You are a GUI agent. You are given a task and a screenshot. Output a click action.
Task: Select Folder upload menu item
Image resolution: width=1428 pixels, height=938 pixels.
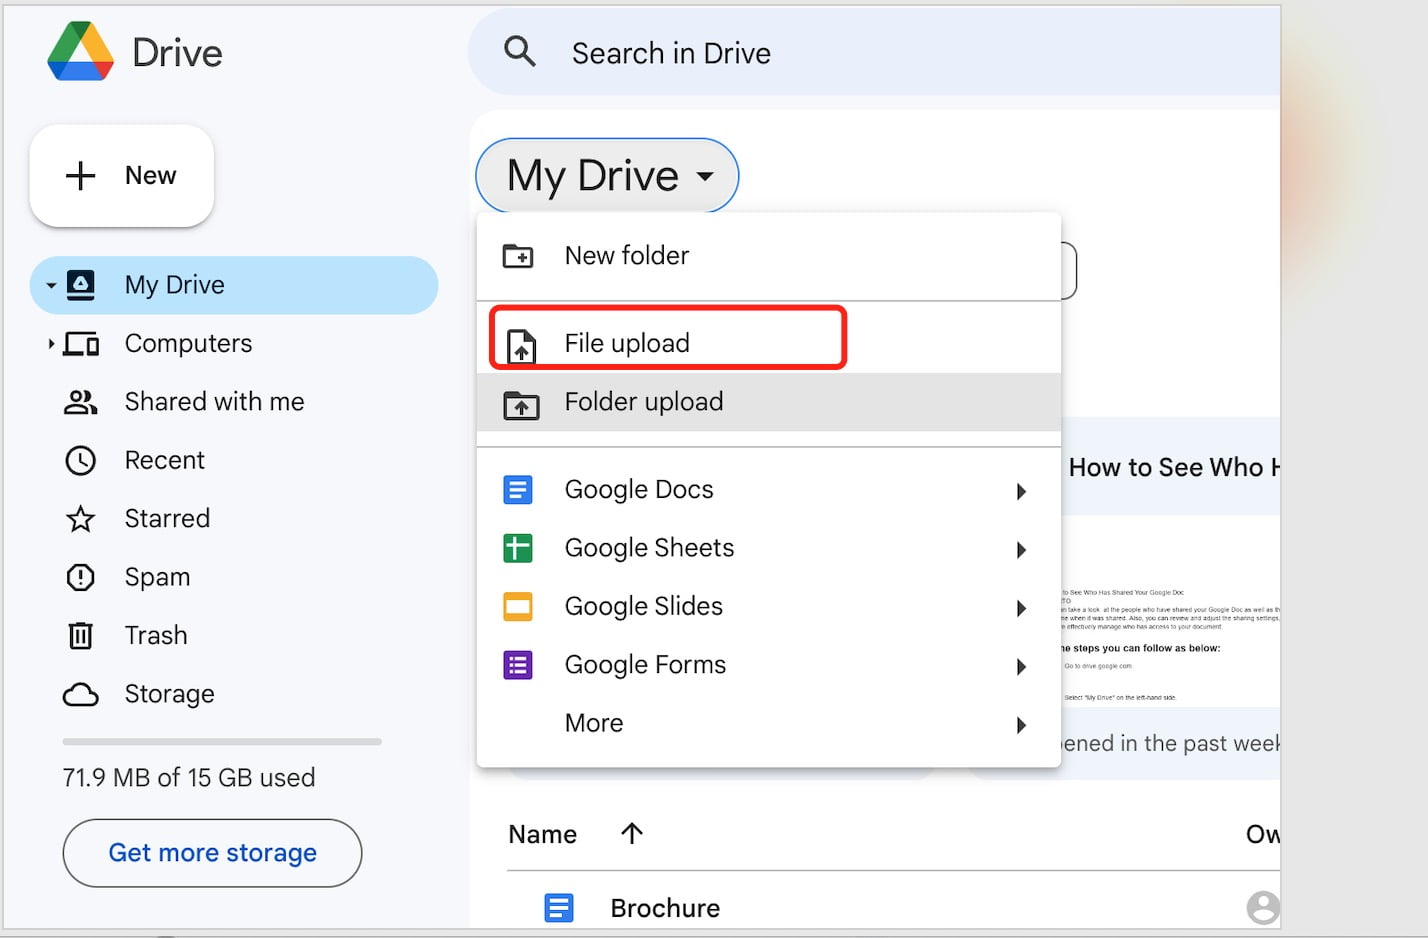click(768, 402)
